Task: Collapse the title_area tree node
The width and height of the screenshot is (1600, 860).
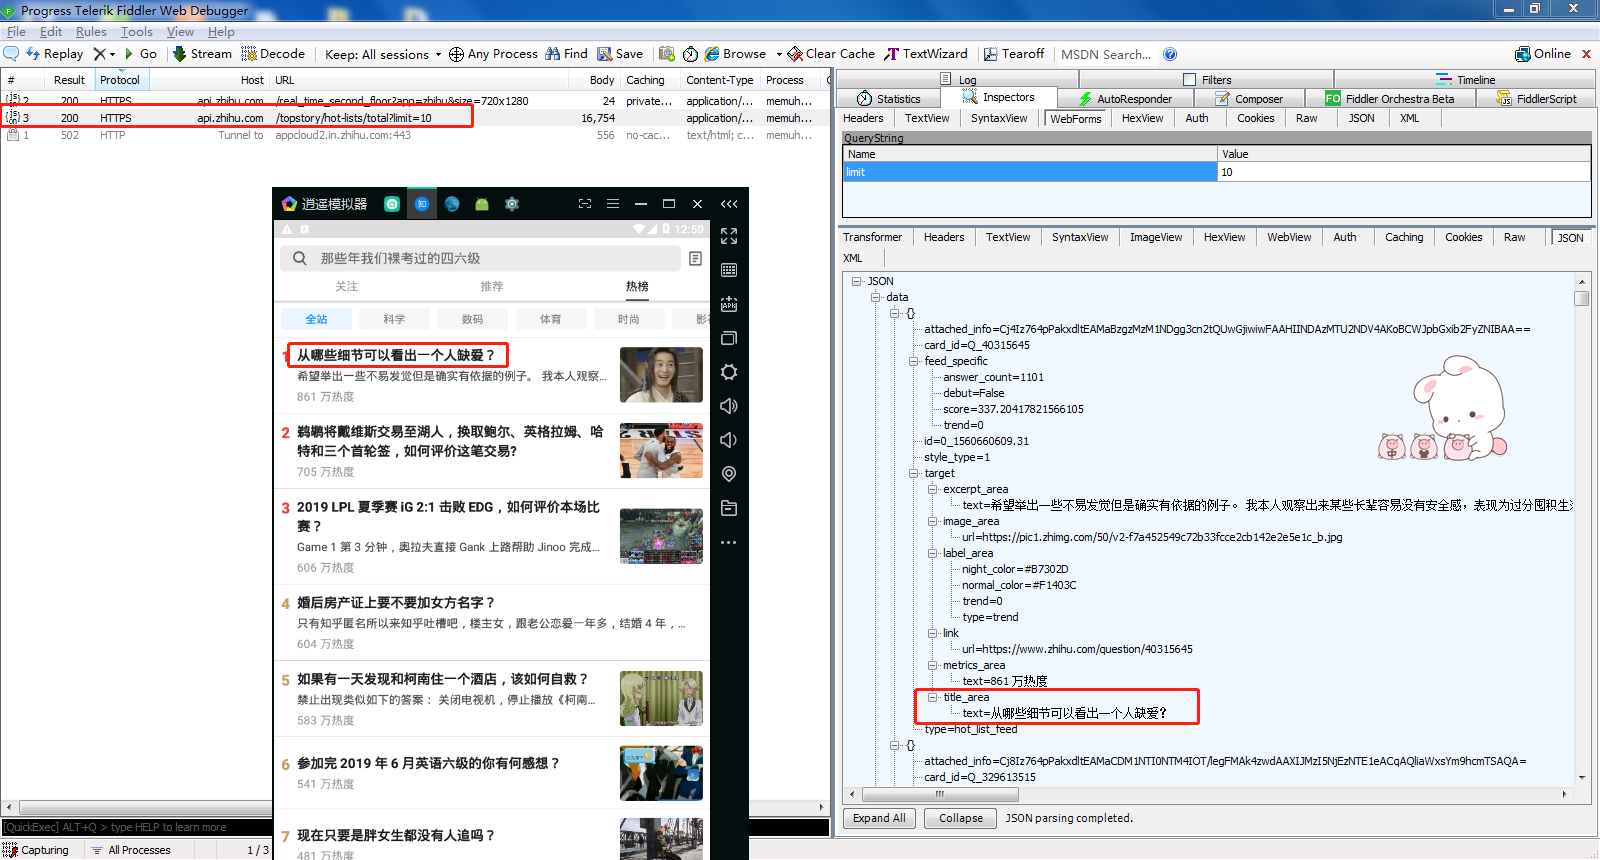Action: point(933,697)
